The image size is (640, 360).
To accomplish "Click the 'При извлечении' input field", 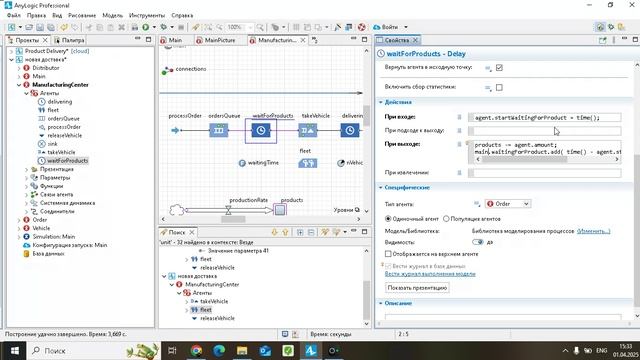I will pyautogui.click(x=545, y=173).
